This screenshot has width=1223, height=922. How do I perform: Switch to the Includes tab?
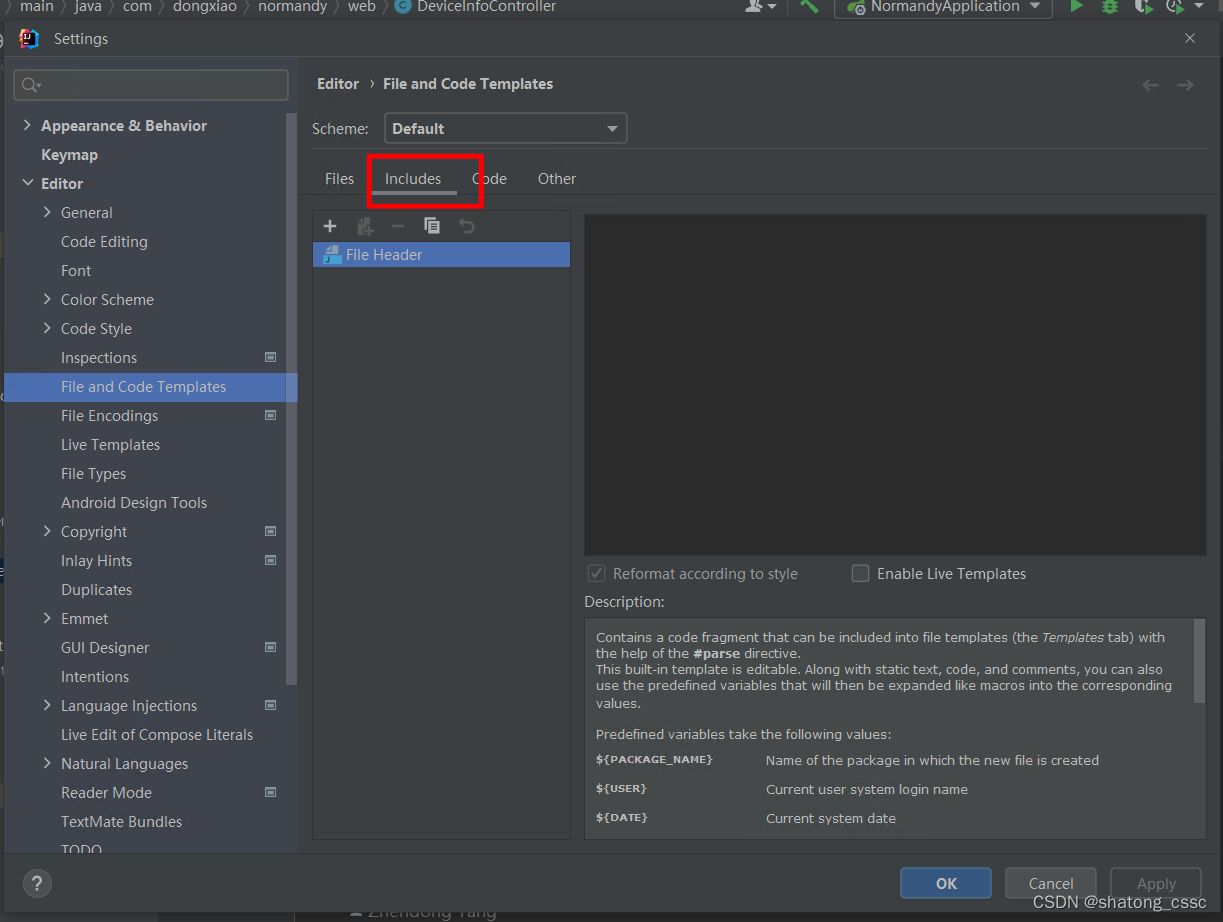[x=413, y=178]
